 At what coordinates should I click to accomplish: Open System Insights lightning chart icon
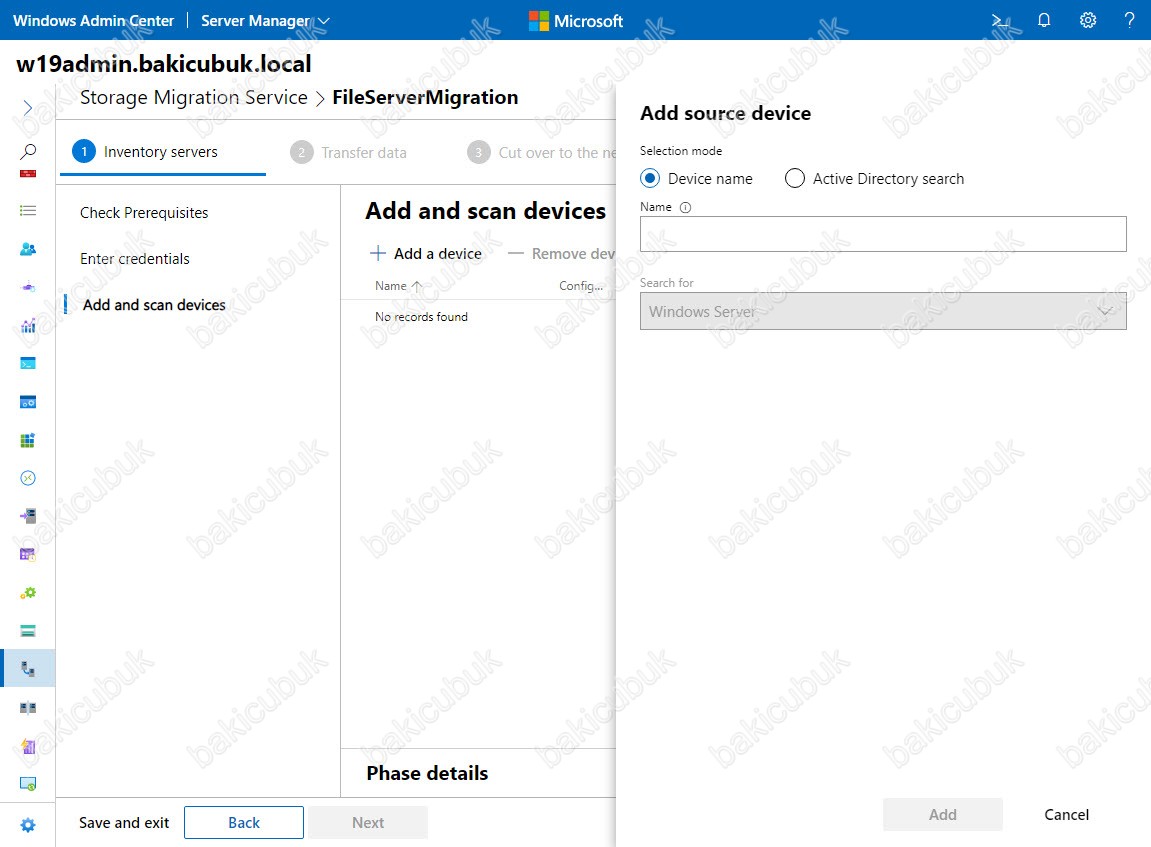click(28, 746)
